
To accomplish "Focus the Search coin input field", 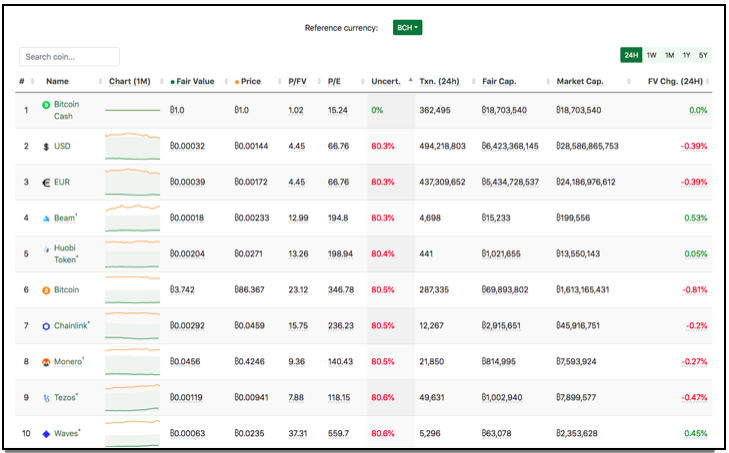I will [x=69, y=57].
